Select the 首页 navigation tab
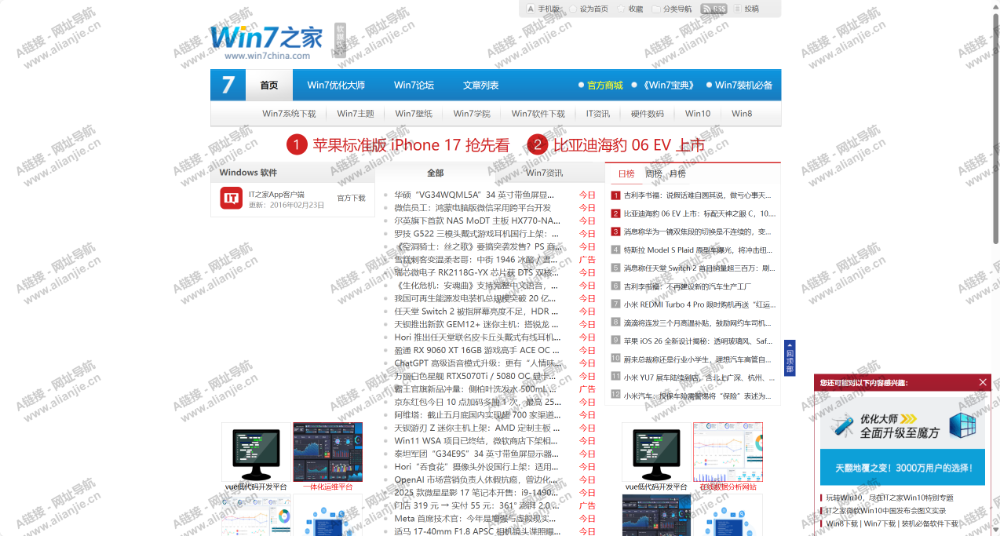1000x536 pixels. 269,85
